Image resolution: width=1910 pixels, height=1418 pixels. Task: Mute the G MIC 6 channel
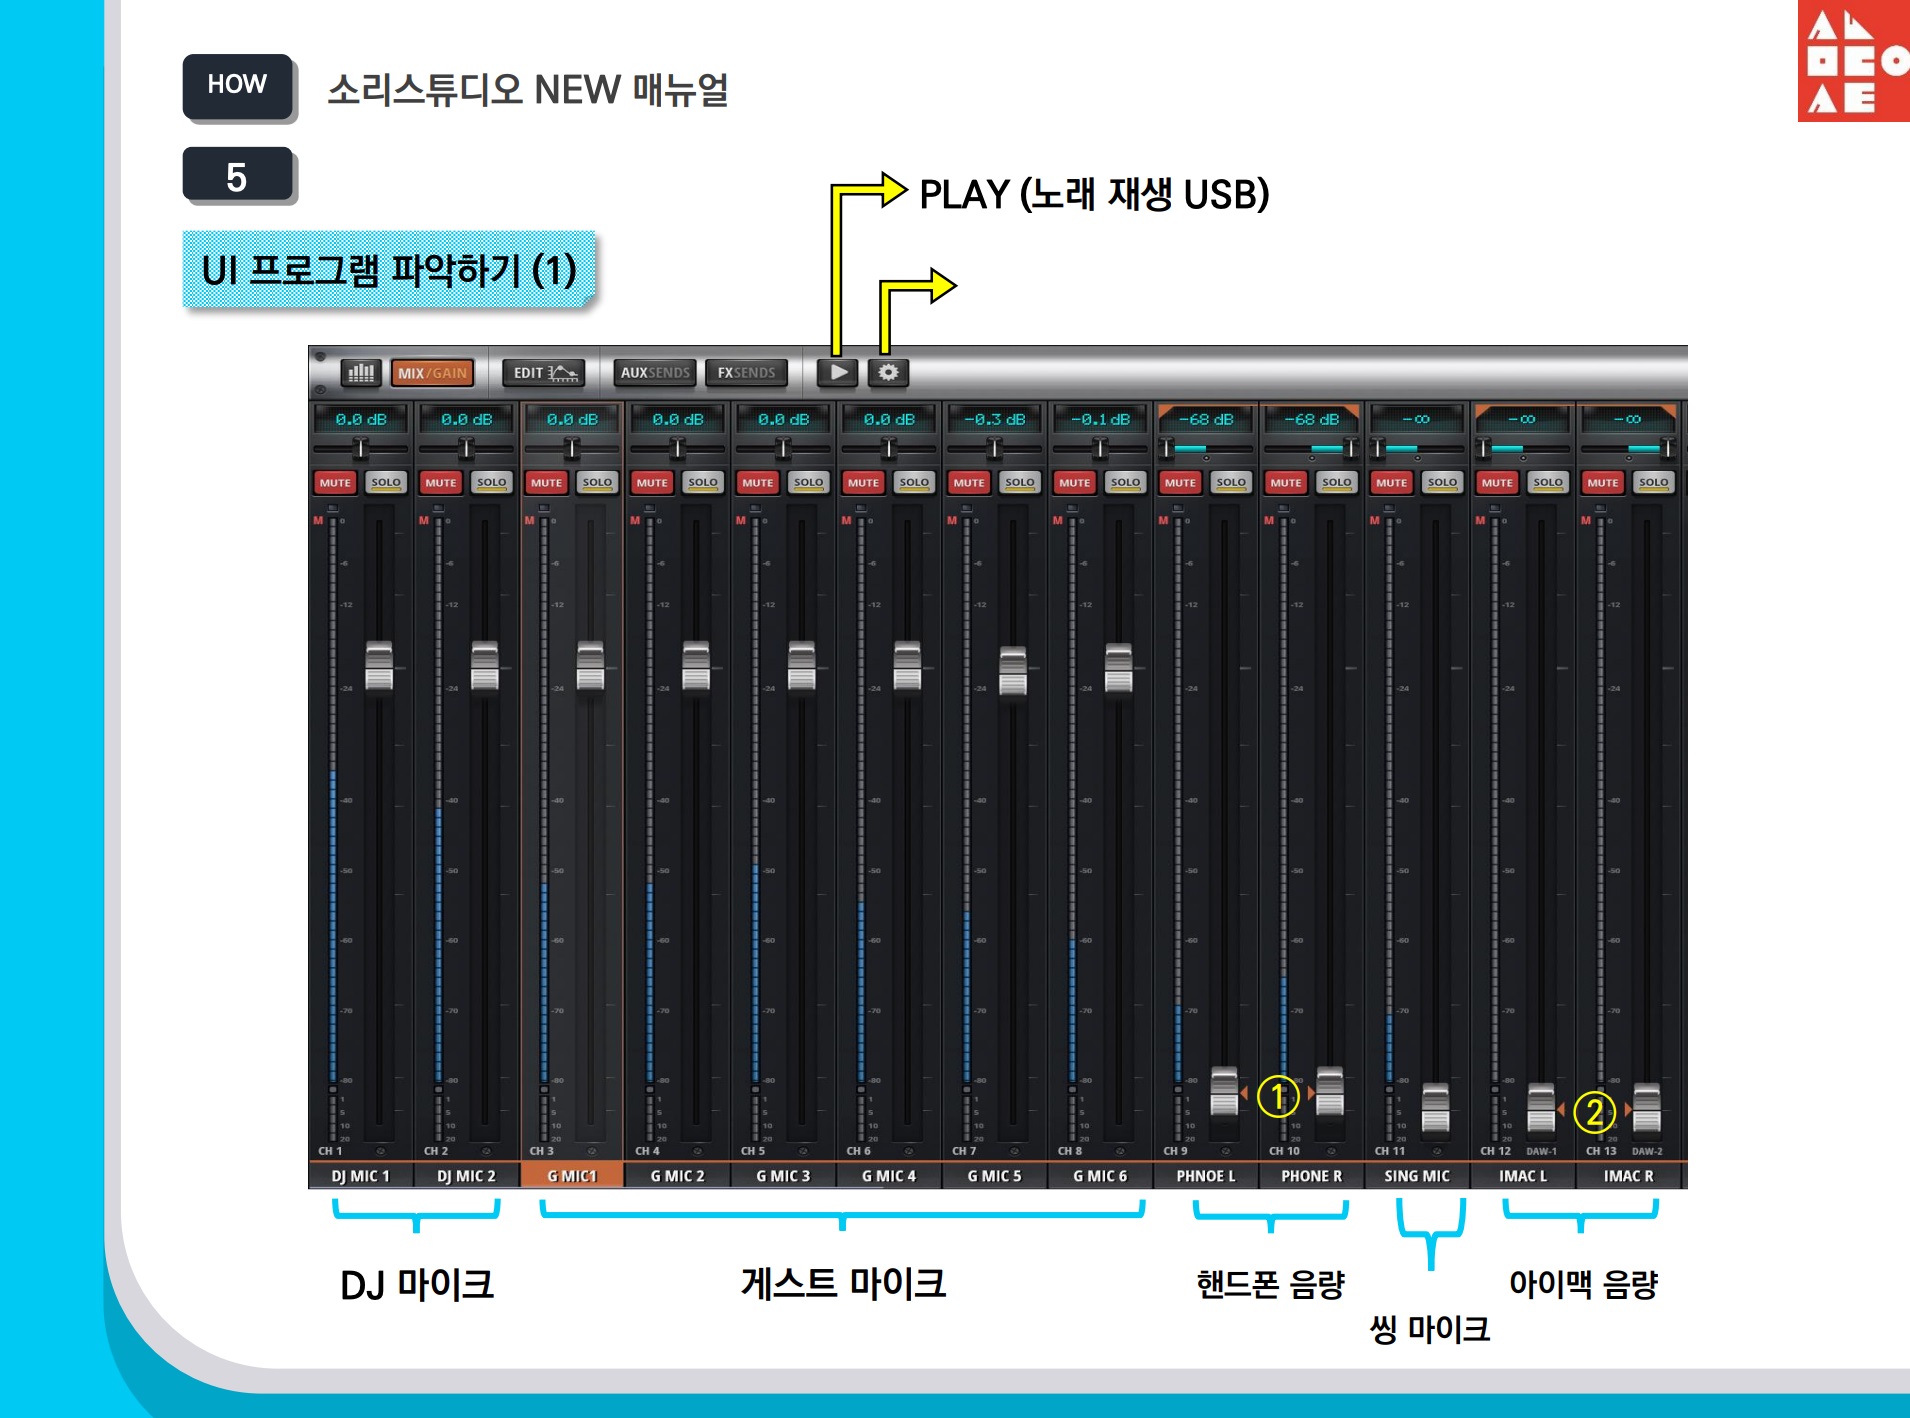pyautogui.click(x=1075, y=483)
